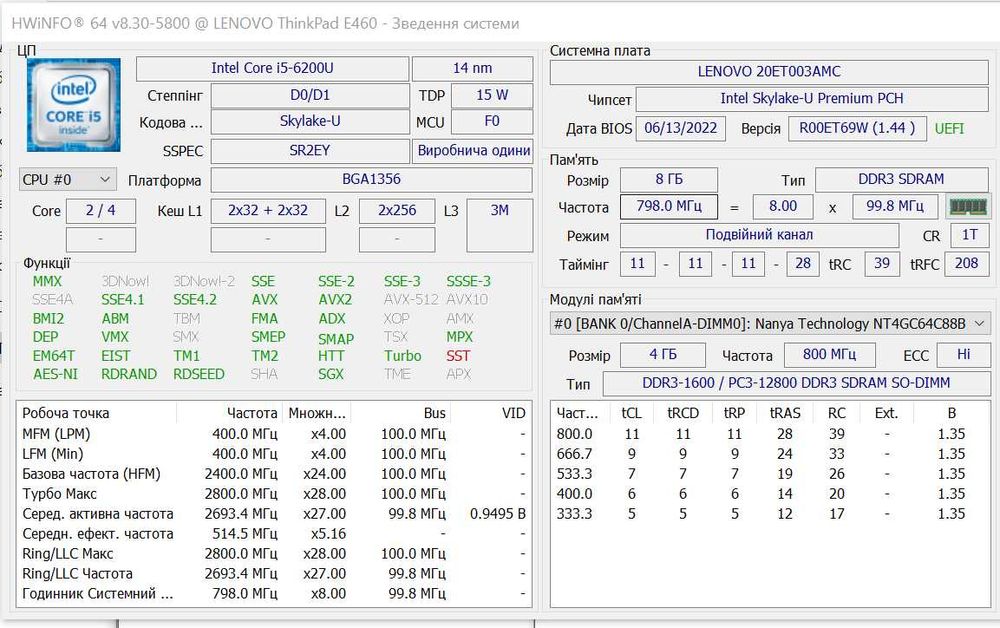Click the tRFC value 208
Image resolution: width=1000 pixels, height=628 pixels.
point(966,263)
